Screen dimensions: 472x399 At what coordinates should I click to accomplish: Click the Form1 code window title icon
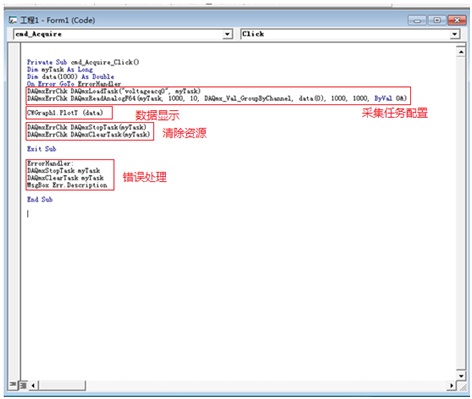[13, 20]
